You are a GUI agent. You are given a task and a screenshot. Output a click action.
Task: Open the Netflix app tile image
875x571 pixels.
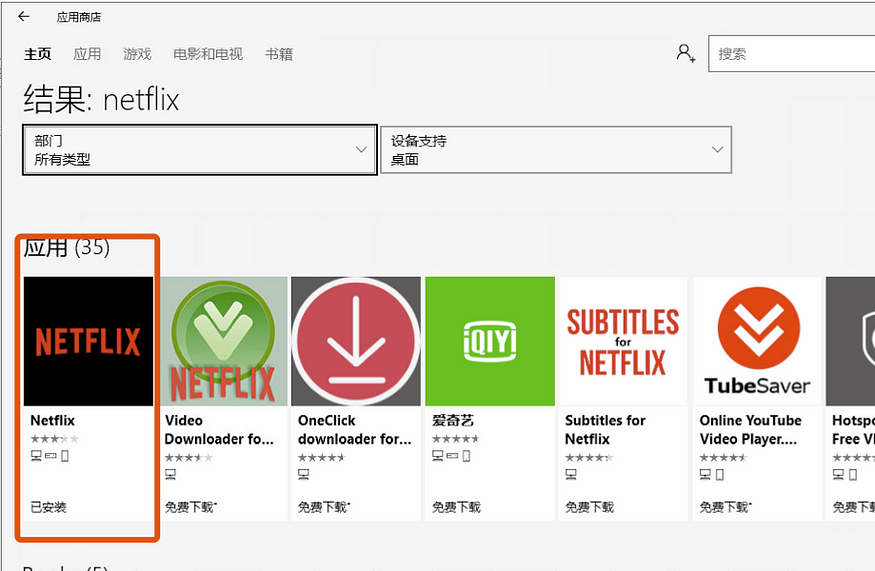tap(88, 341)
